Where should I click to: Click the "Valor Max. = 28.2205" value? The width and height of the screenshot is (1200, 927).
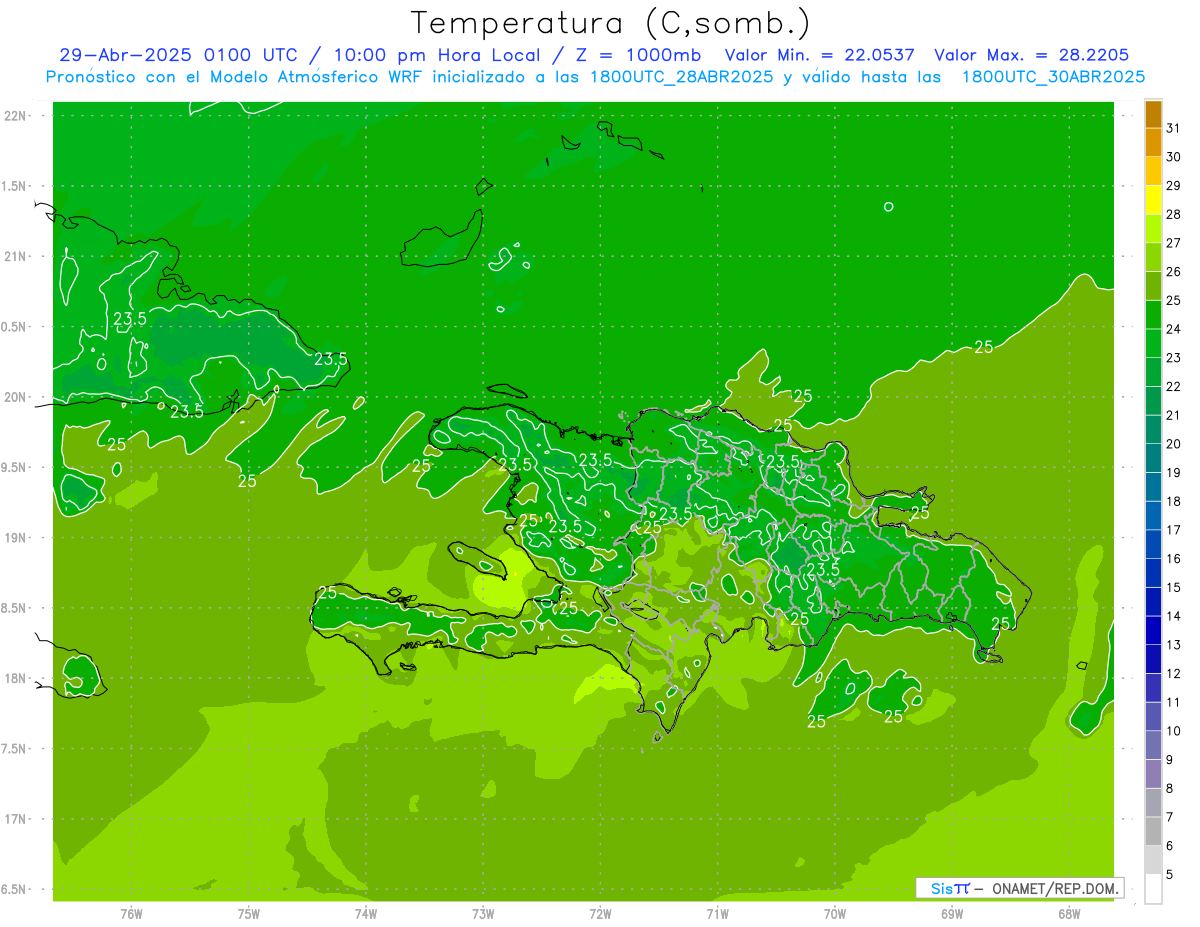(1031, 55)
